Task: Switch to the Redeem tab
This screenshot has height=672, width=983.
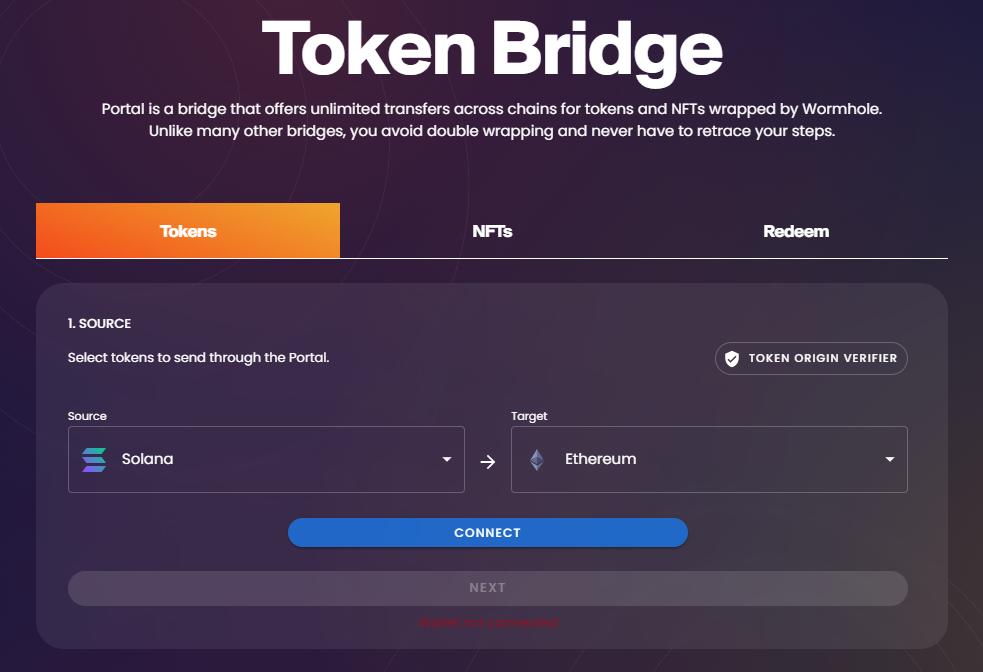Action: coord(796,231)
